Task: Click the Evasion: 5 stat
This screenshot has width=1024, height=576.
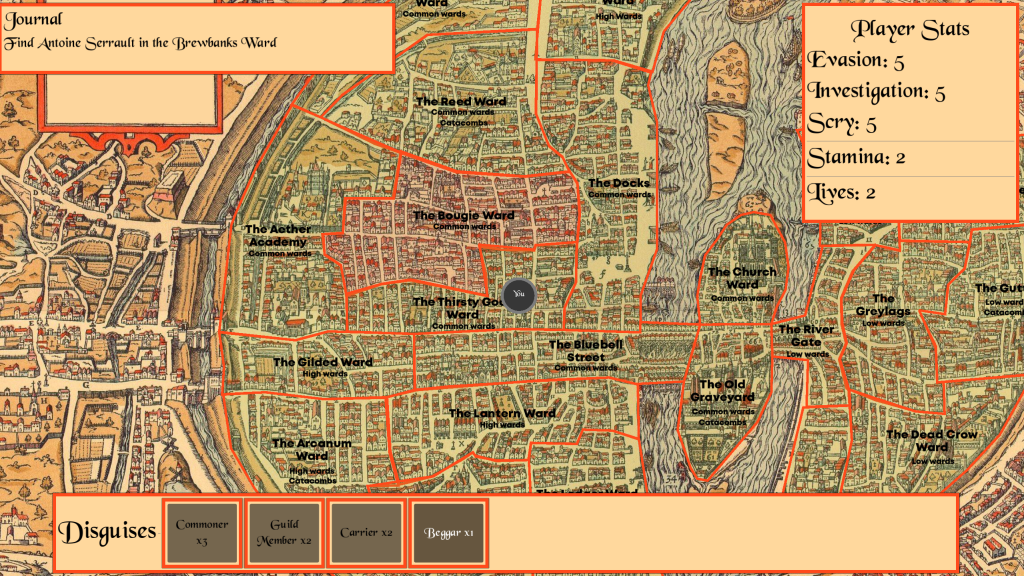Action: [856, 60]
